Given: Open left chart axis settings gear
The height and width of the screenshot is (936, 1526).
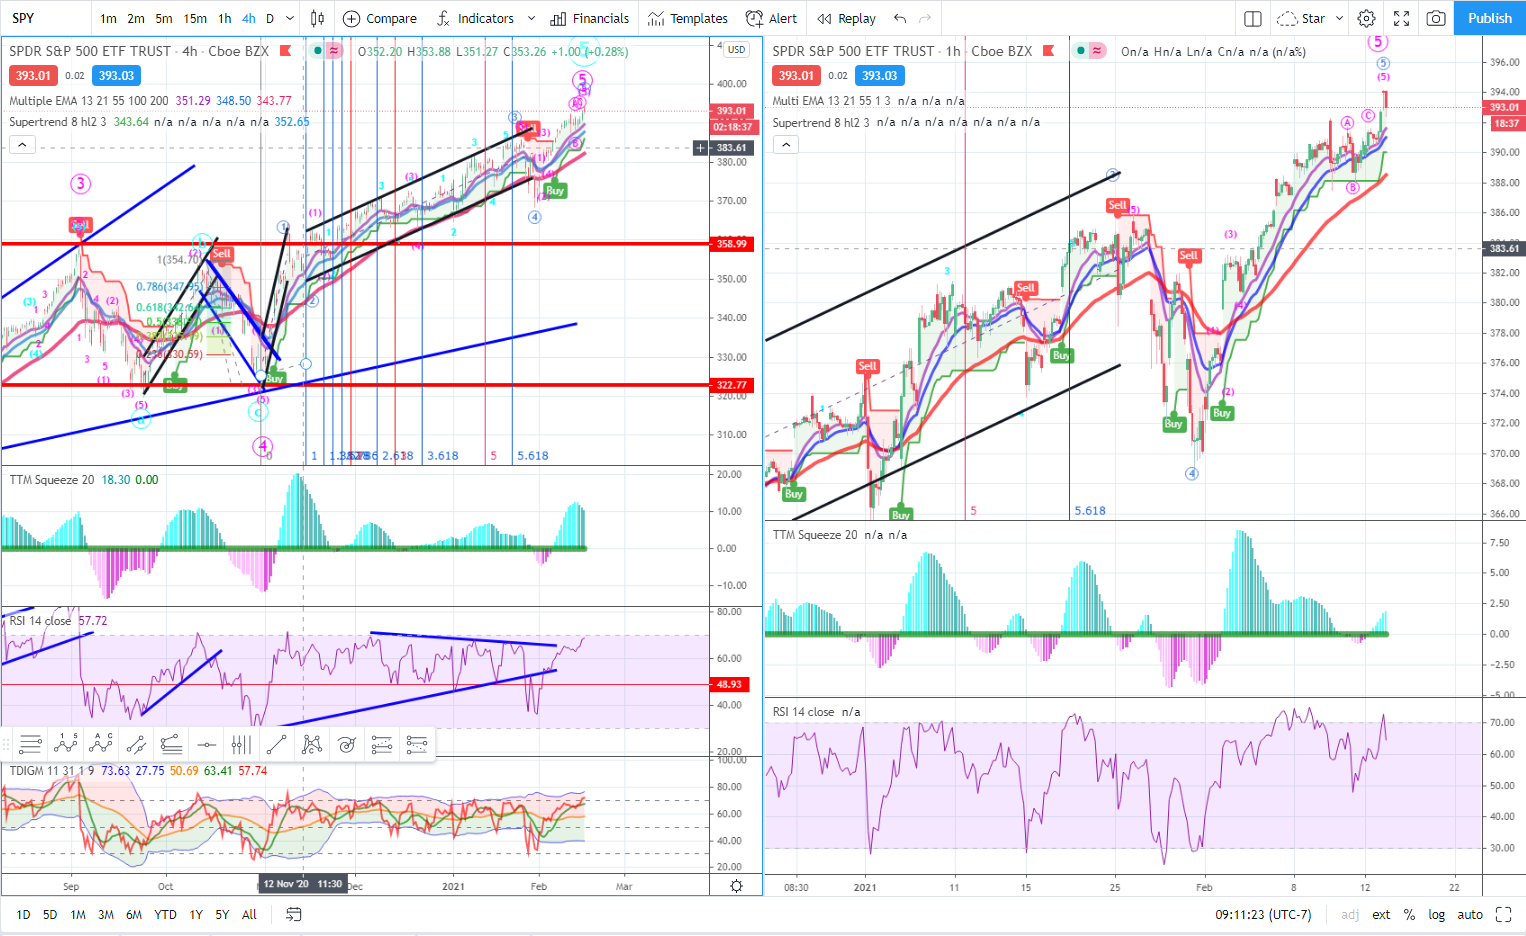Looking at the screenshot, I should (737, 886).
